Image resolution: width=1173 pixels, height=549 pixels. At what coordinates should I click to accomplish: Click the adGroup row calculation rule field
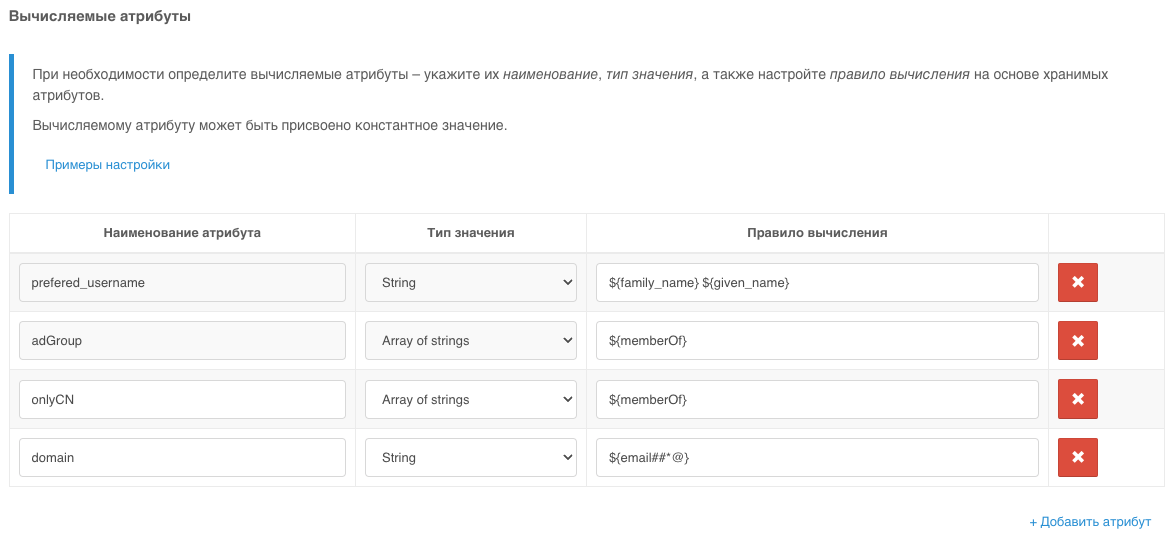point(817,340)
